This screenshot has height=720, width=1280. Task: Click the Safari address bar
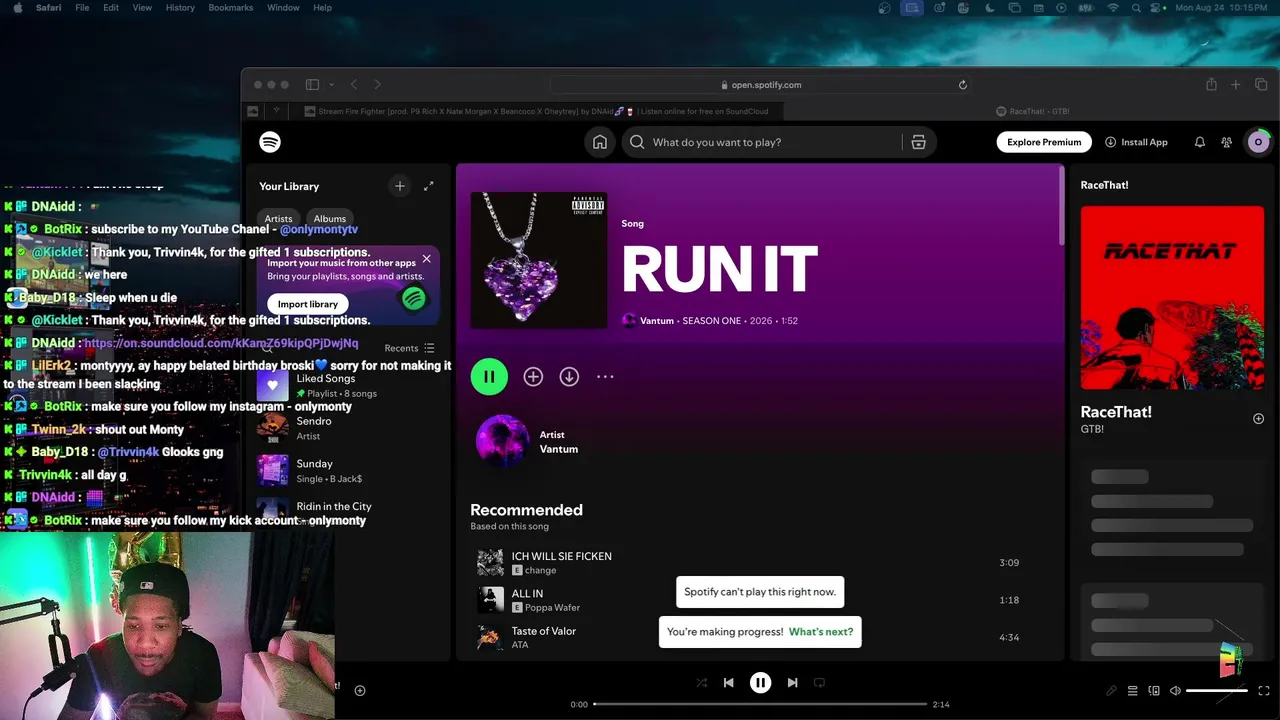coord(761,85)
